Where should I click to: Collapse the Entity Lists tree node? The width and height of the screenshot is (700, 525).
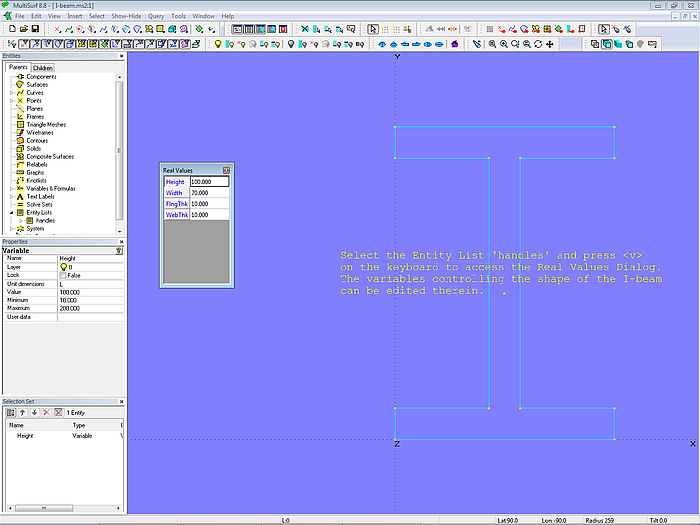coord(11,212)
